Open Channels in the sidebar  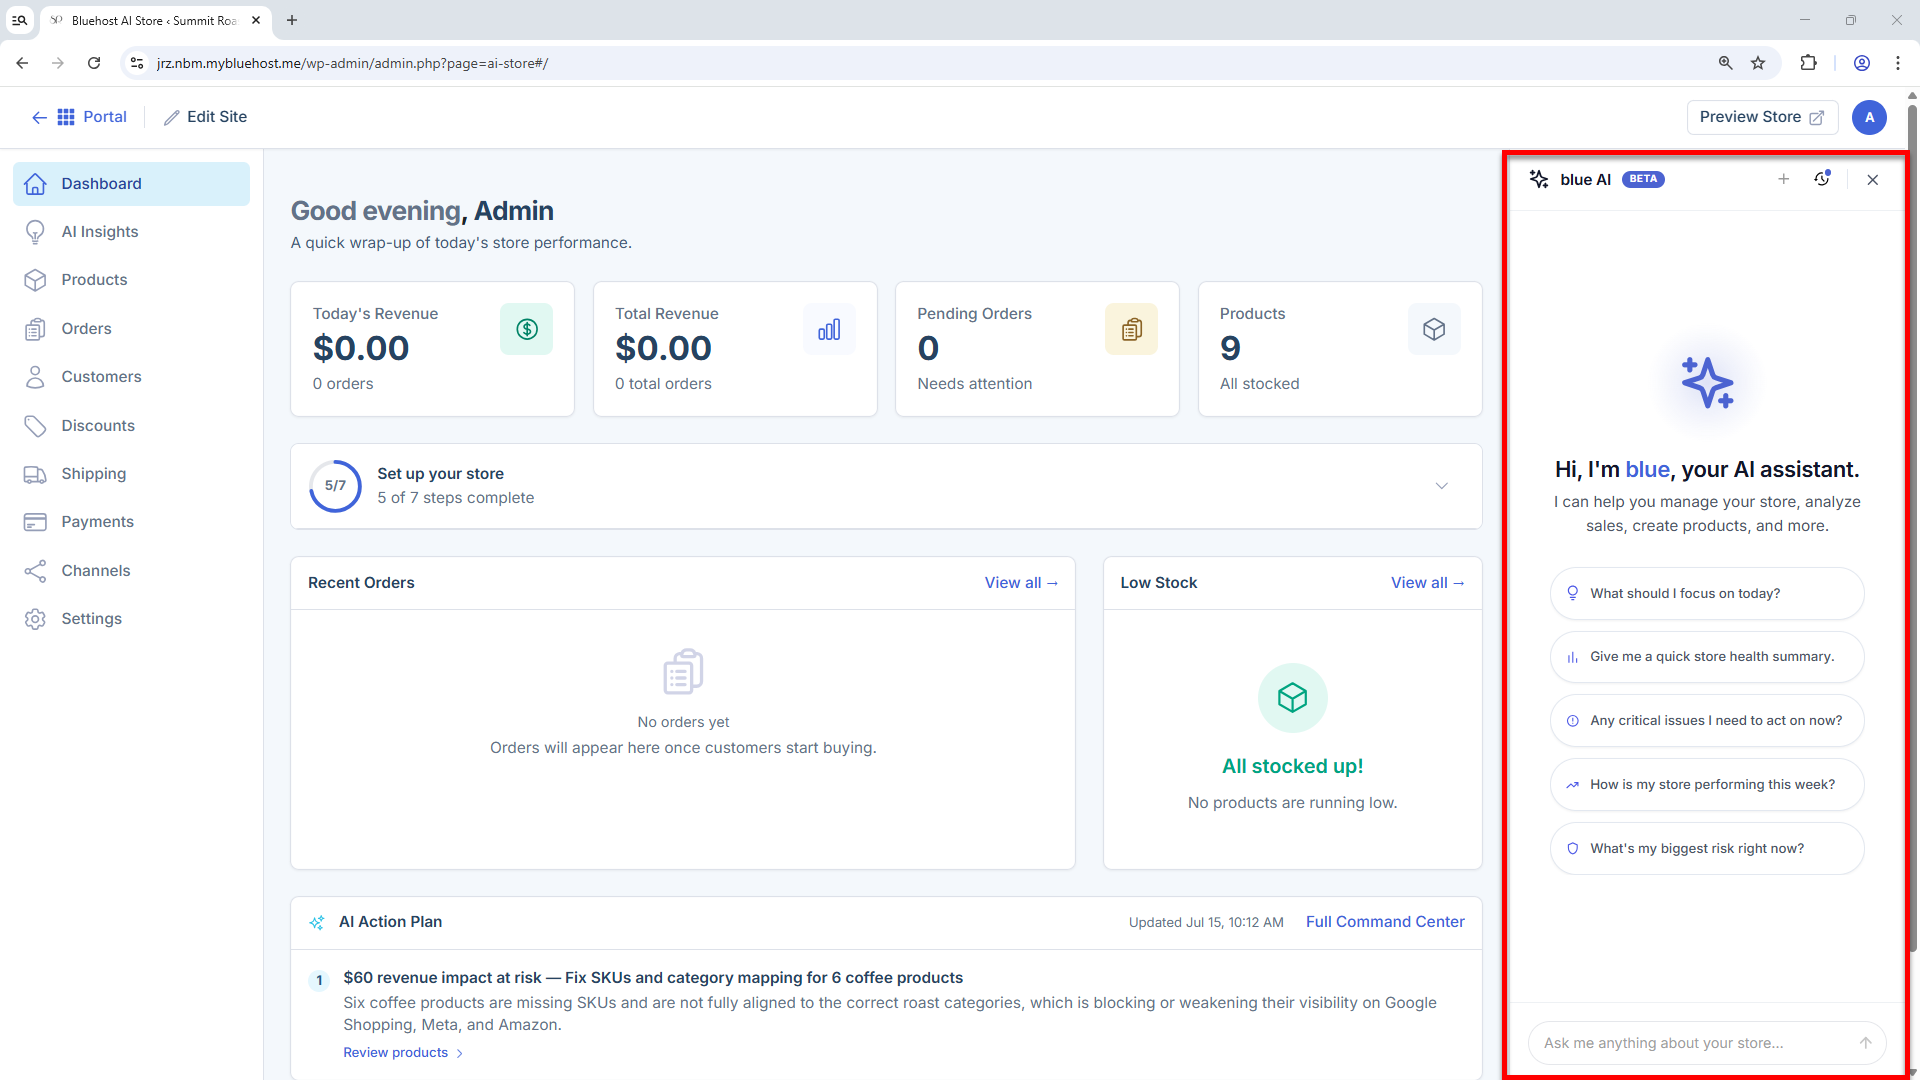[131, 571]
